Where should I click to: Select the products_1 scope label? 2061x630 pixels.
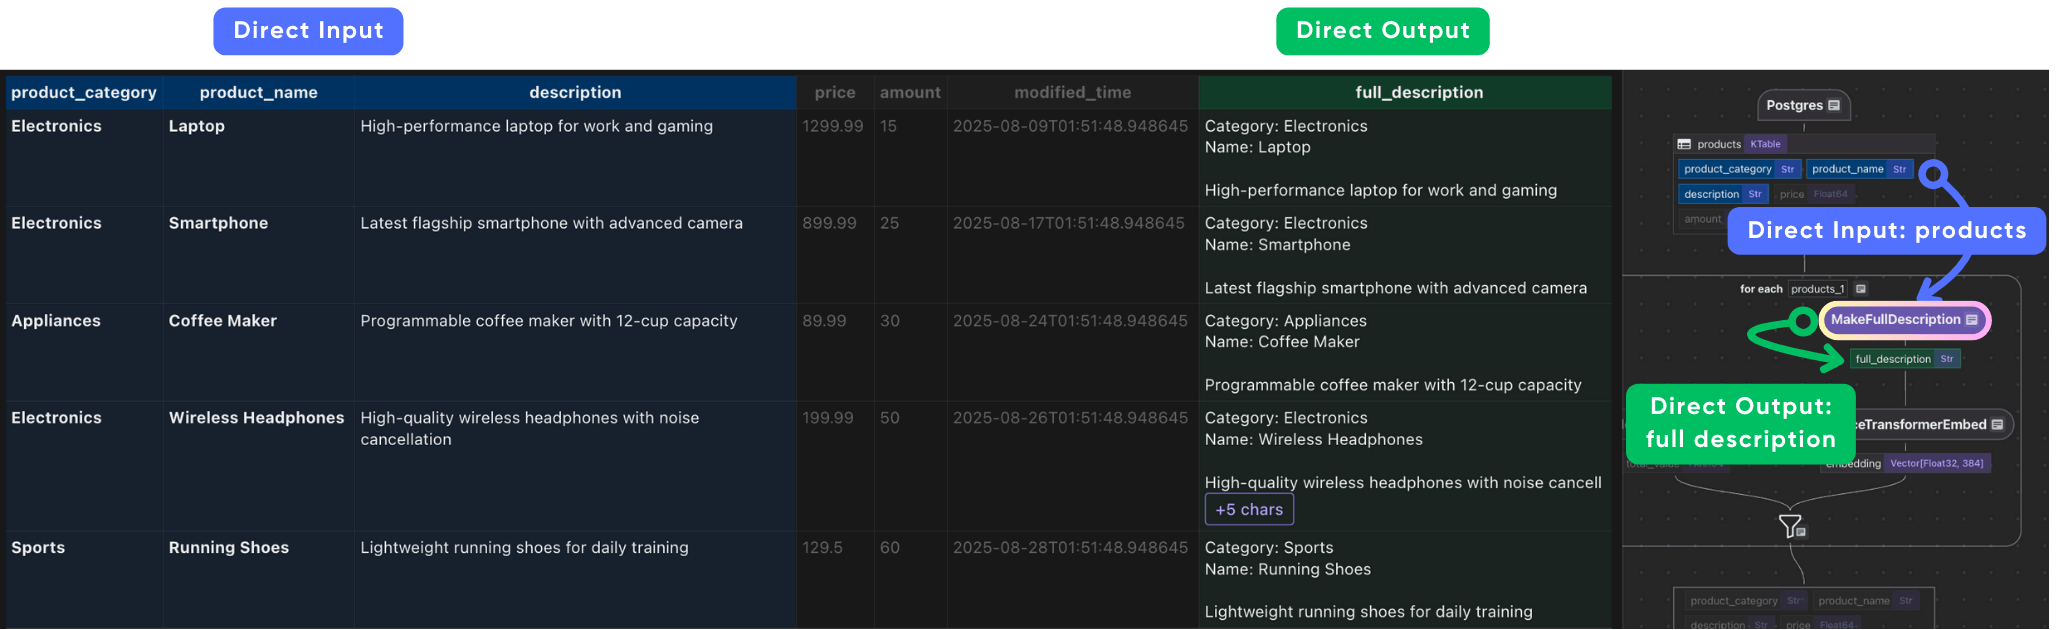pyautogui.click(x=1817, y=289)
